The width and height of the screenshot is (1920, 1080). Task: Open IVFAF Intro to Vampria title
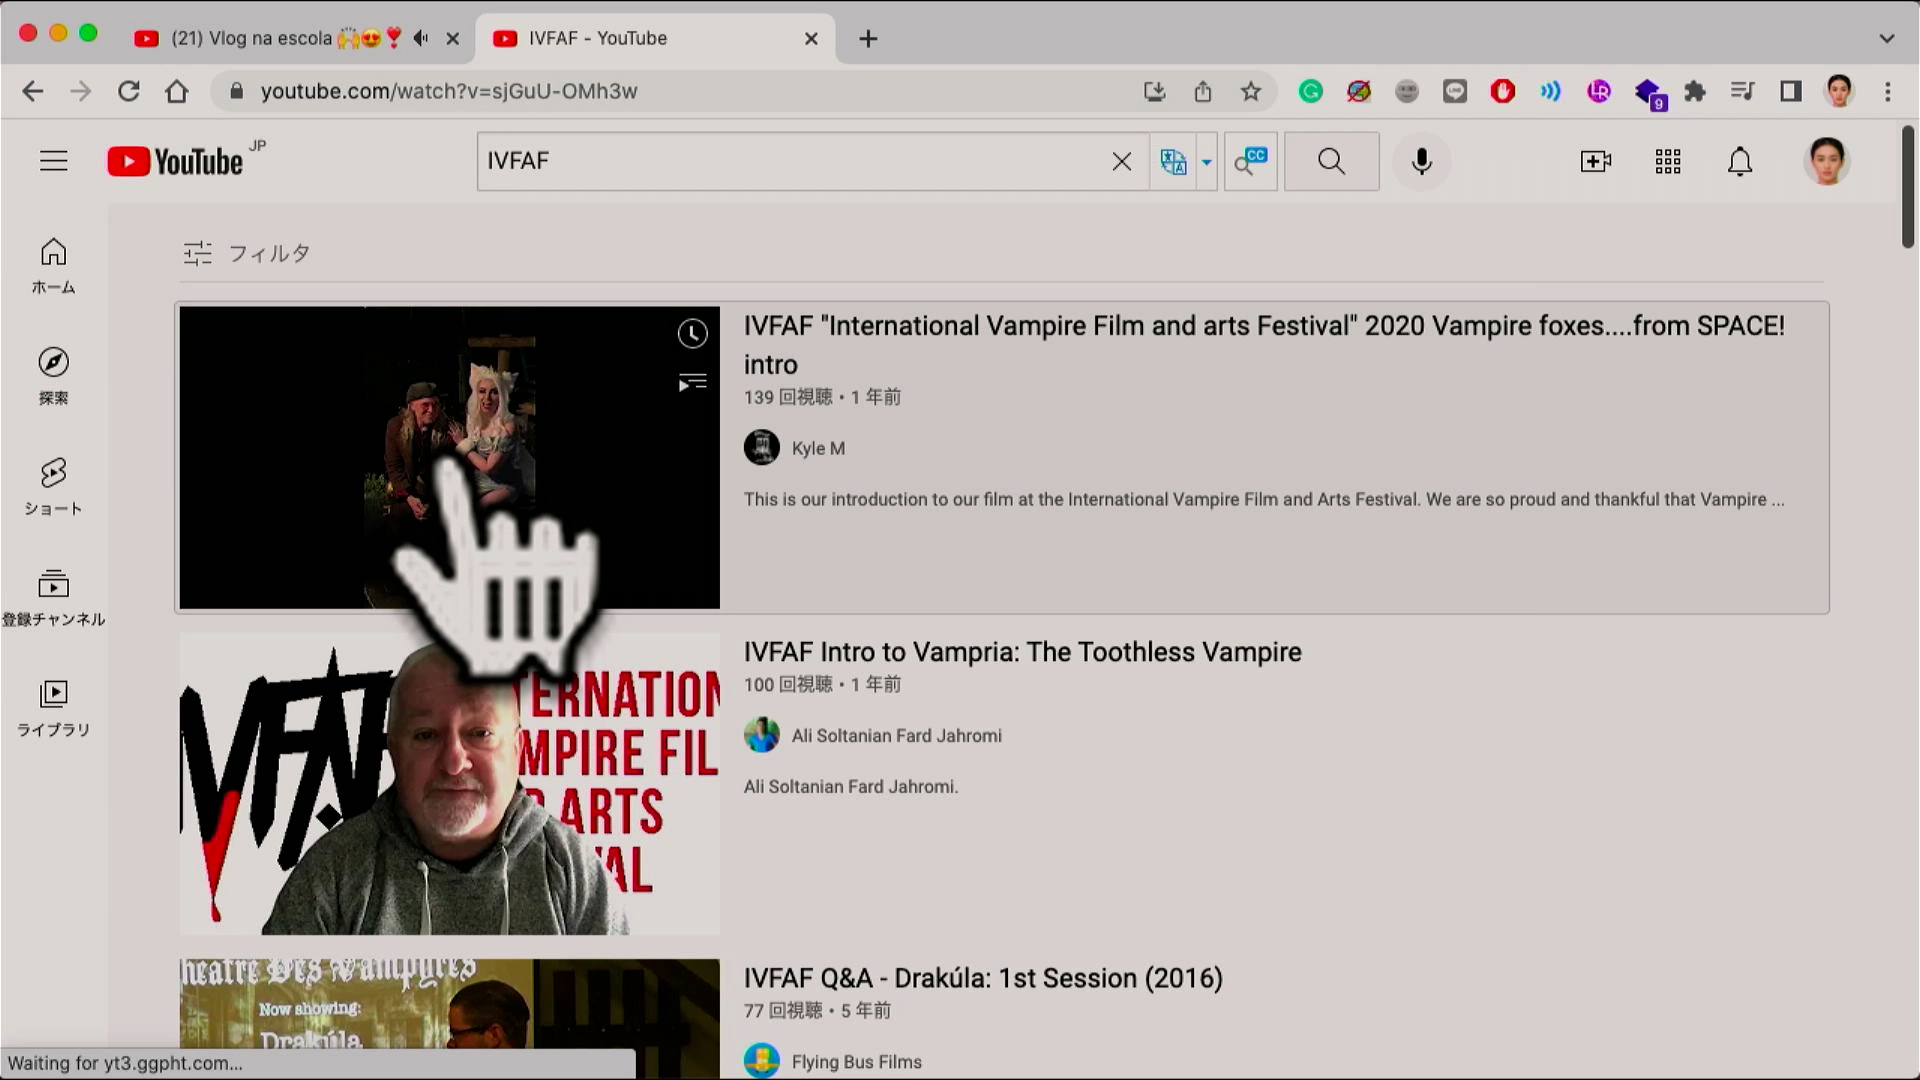[x=1022, y=652]
